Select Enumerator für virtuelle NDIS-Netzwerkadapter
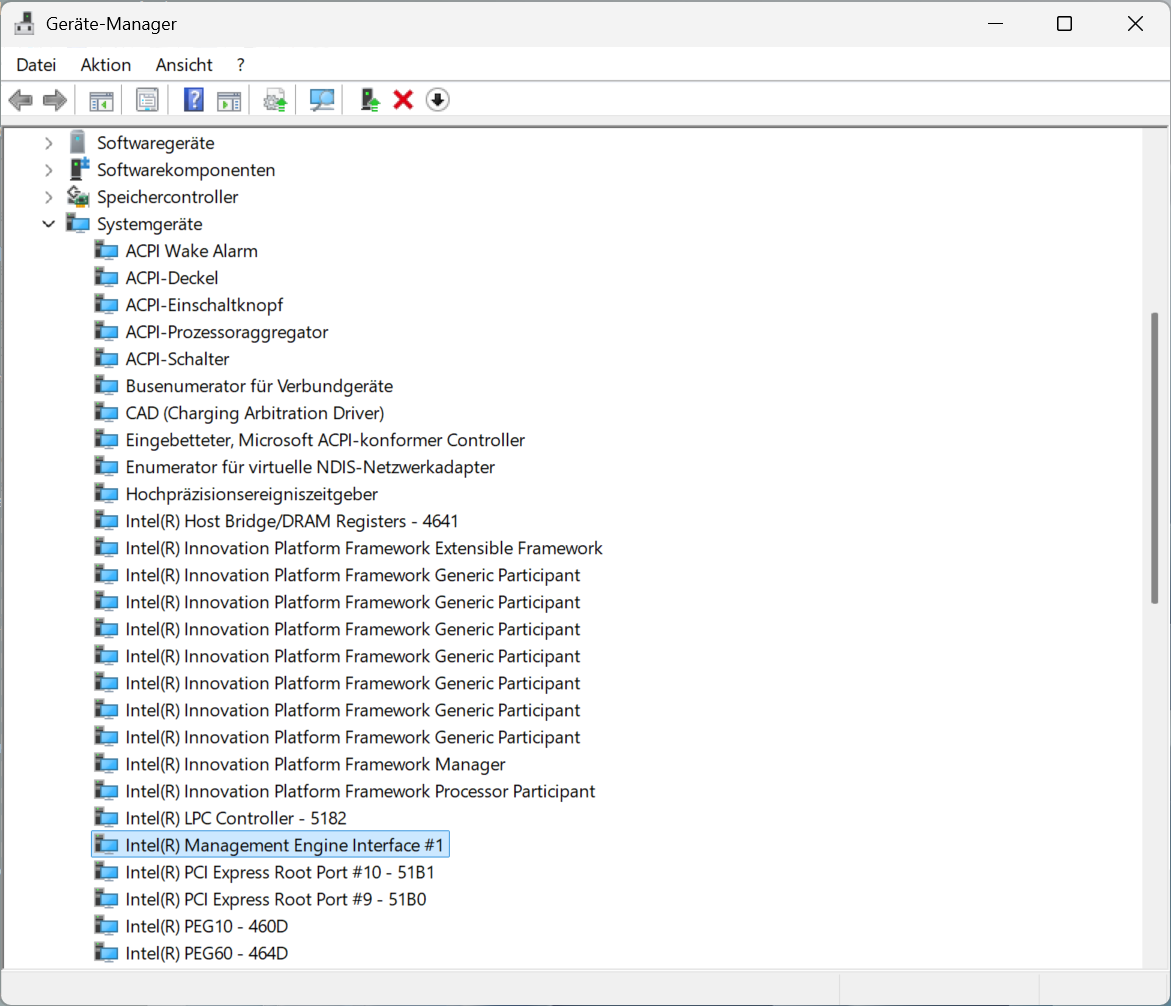This screenshot has height=1006, width=1171. coord(310,467)
